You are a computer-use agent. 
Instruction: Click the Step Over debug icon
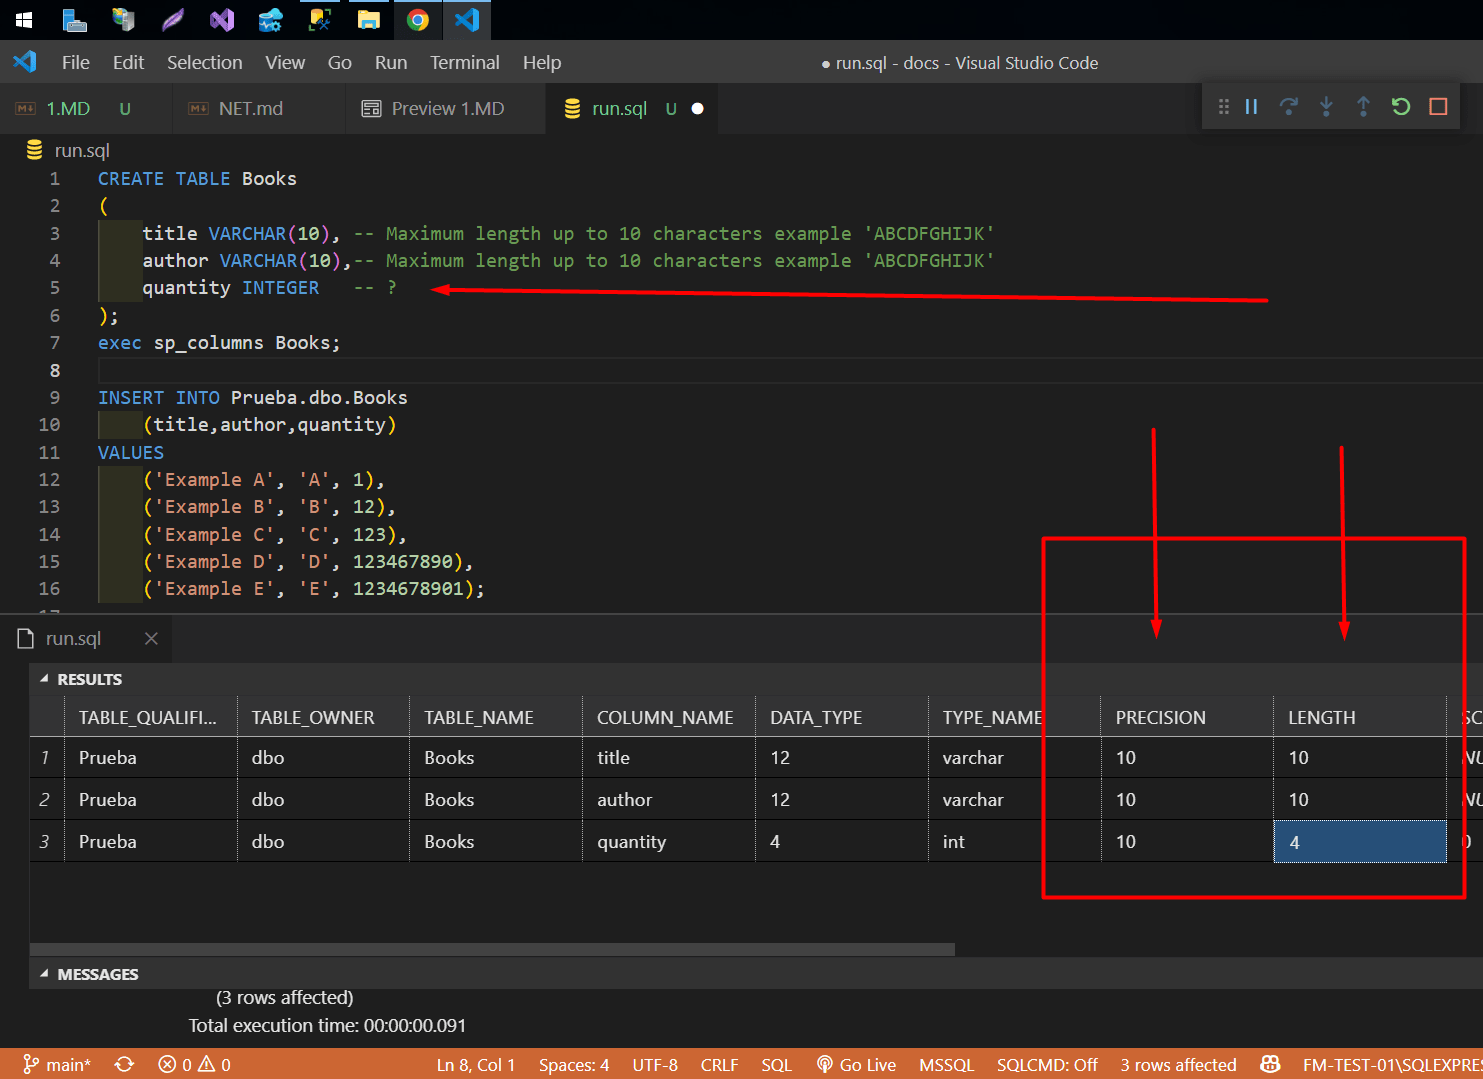pos(1289,106)
